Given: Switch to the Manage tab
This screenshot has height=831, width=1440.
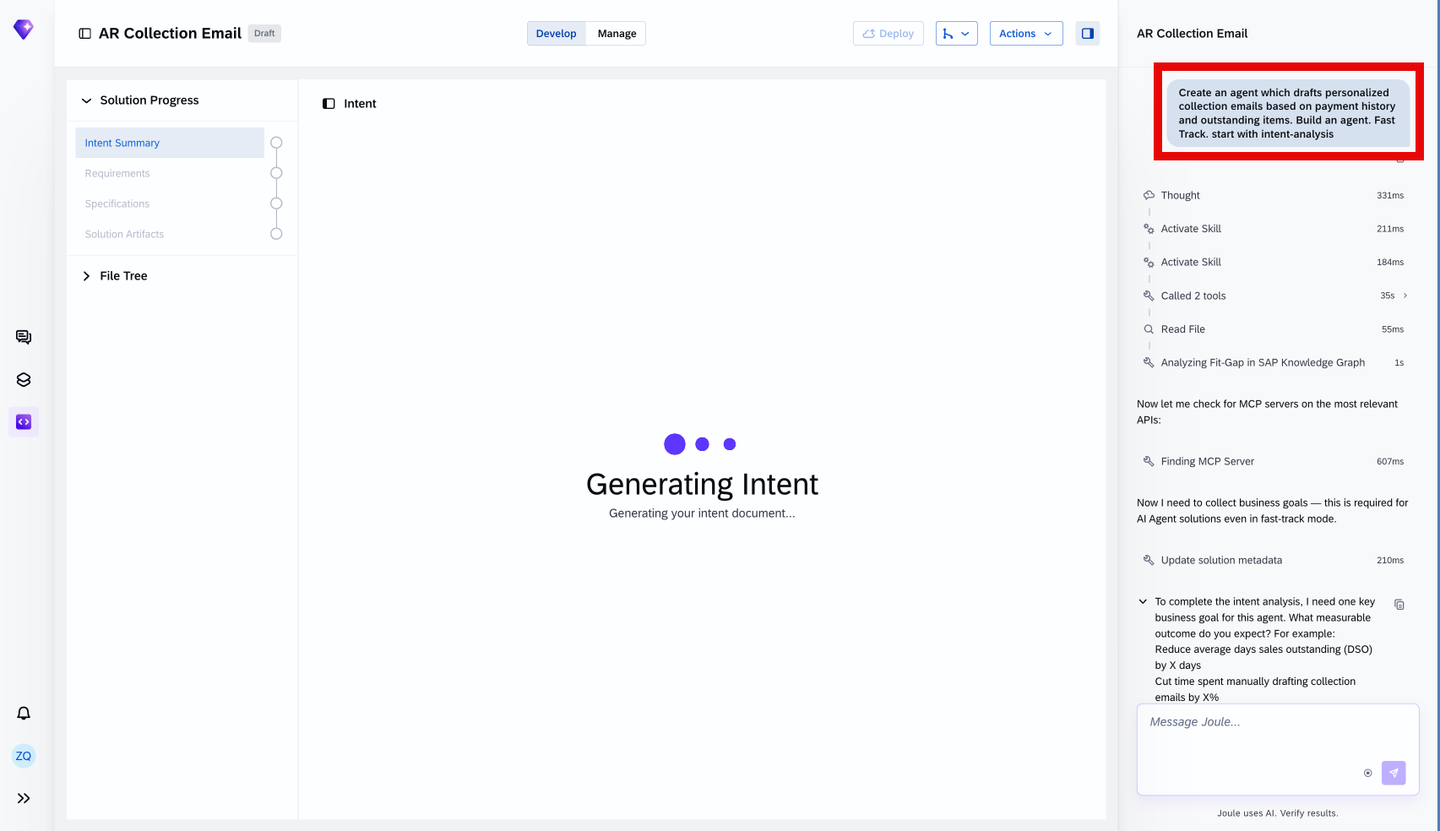Looking at the screenshot, I should point(617,33).
